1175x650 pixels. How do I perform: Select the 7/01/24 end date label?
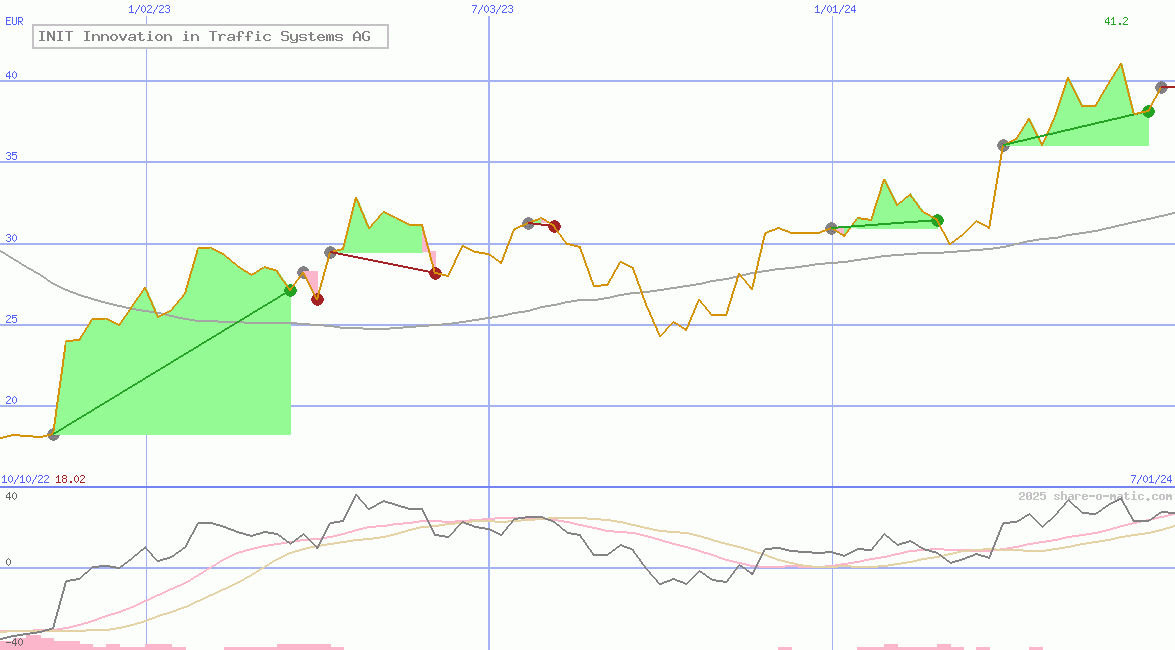tap(1150, 479)
